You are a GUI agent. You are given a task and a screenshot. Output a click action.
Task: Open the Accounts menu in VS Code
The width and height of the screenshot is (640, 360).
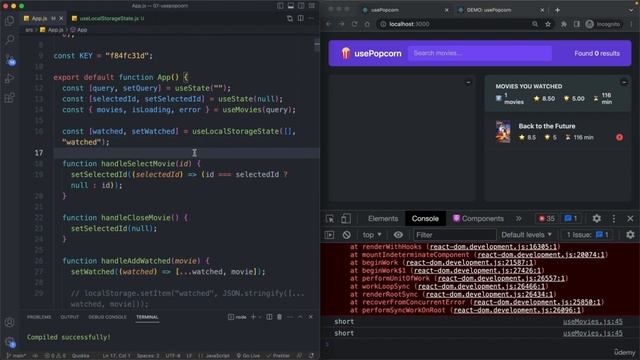(9, 322)
